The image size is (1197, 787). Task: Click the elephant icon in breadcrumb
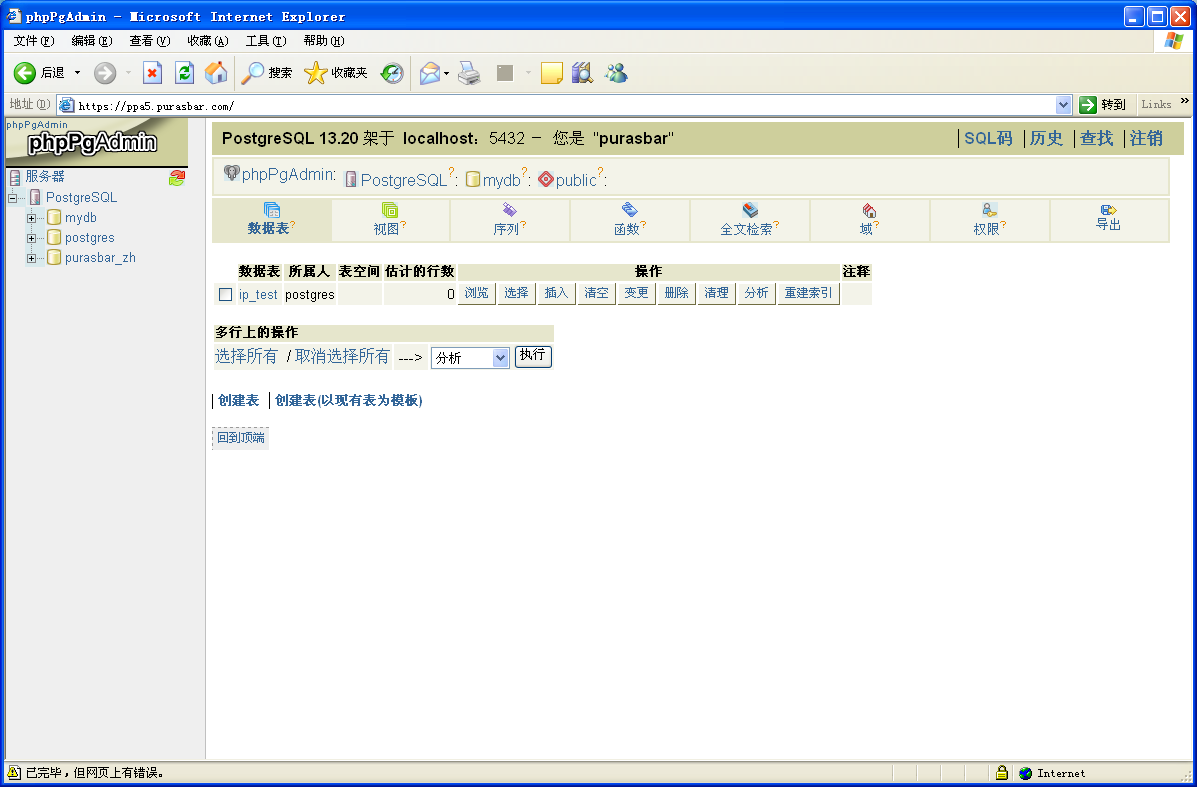coord(231,173)
